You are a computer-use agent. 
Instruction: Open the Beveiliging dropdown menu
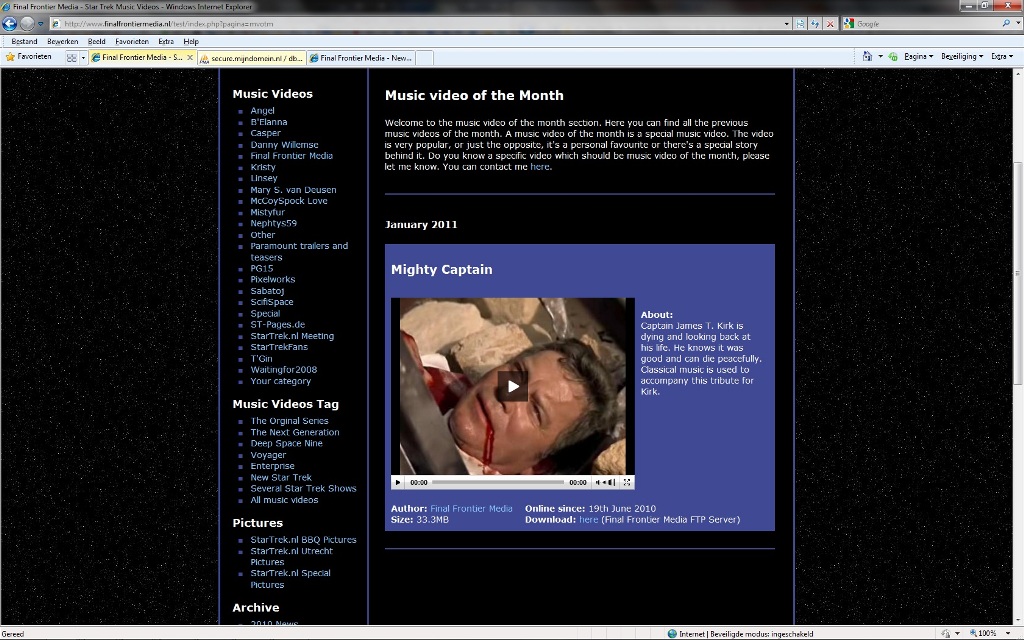pyautogui.click(x=962, y=57)
